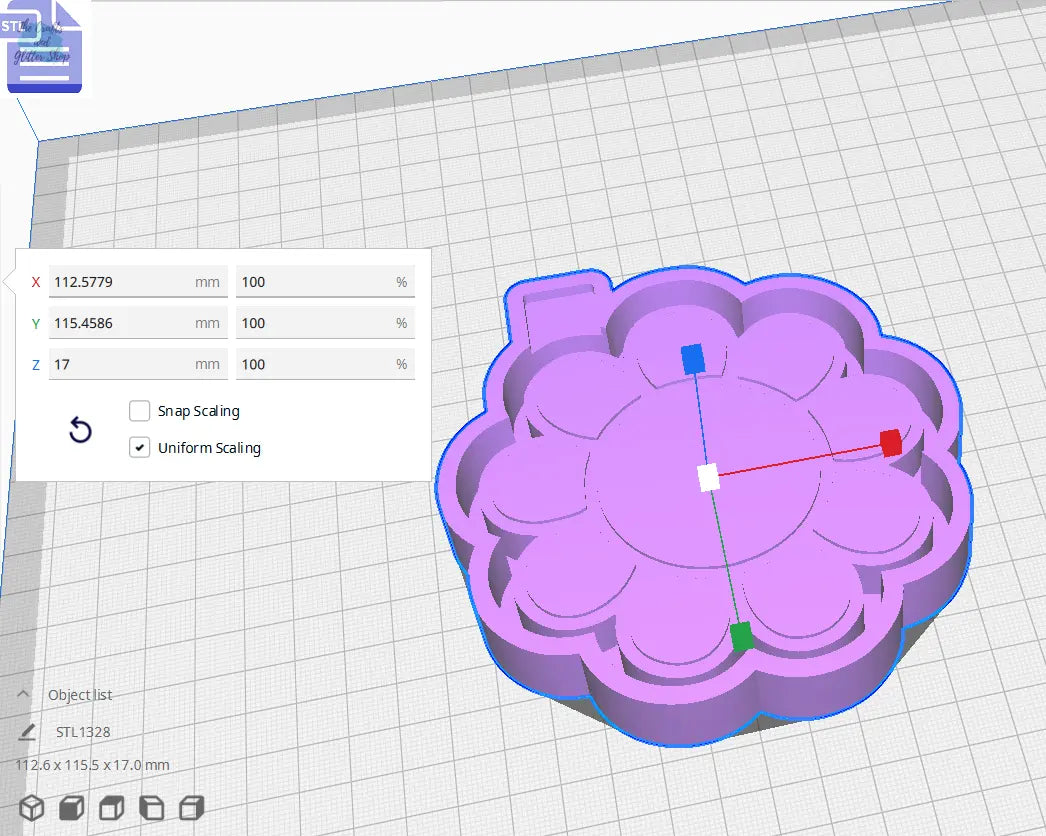Click the white center scale handle
Screen dimensions: 1046x836
point(710,479)
